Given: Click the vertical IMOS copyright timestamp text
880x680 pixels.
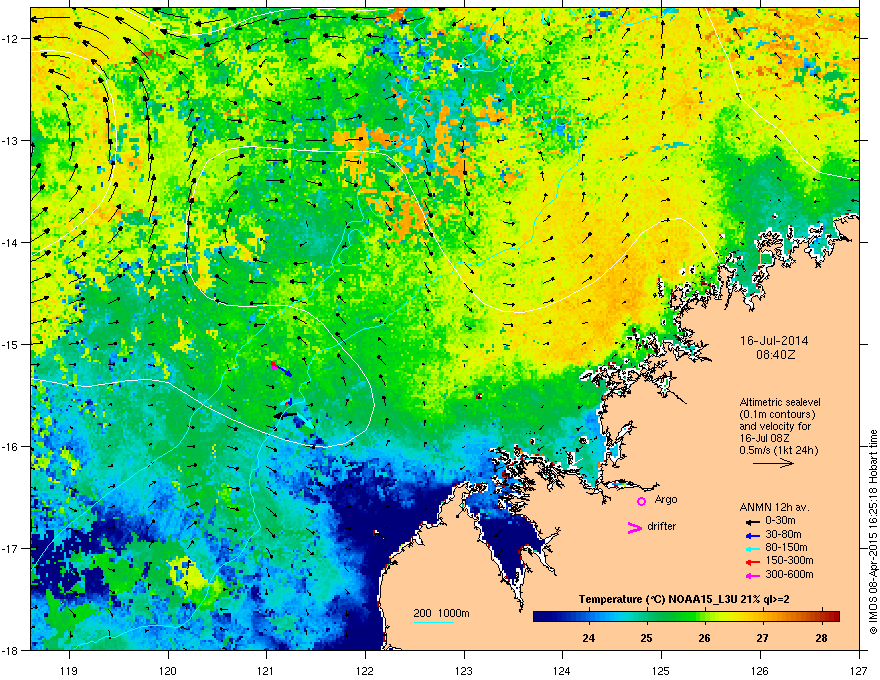Looking at the screenshot, I should pyautogui.click(x=873, y=532).
